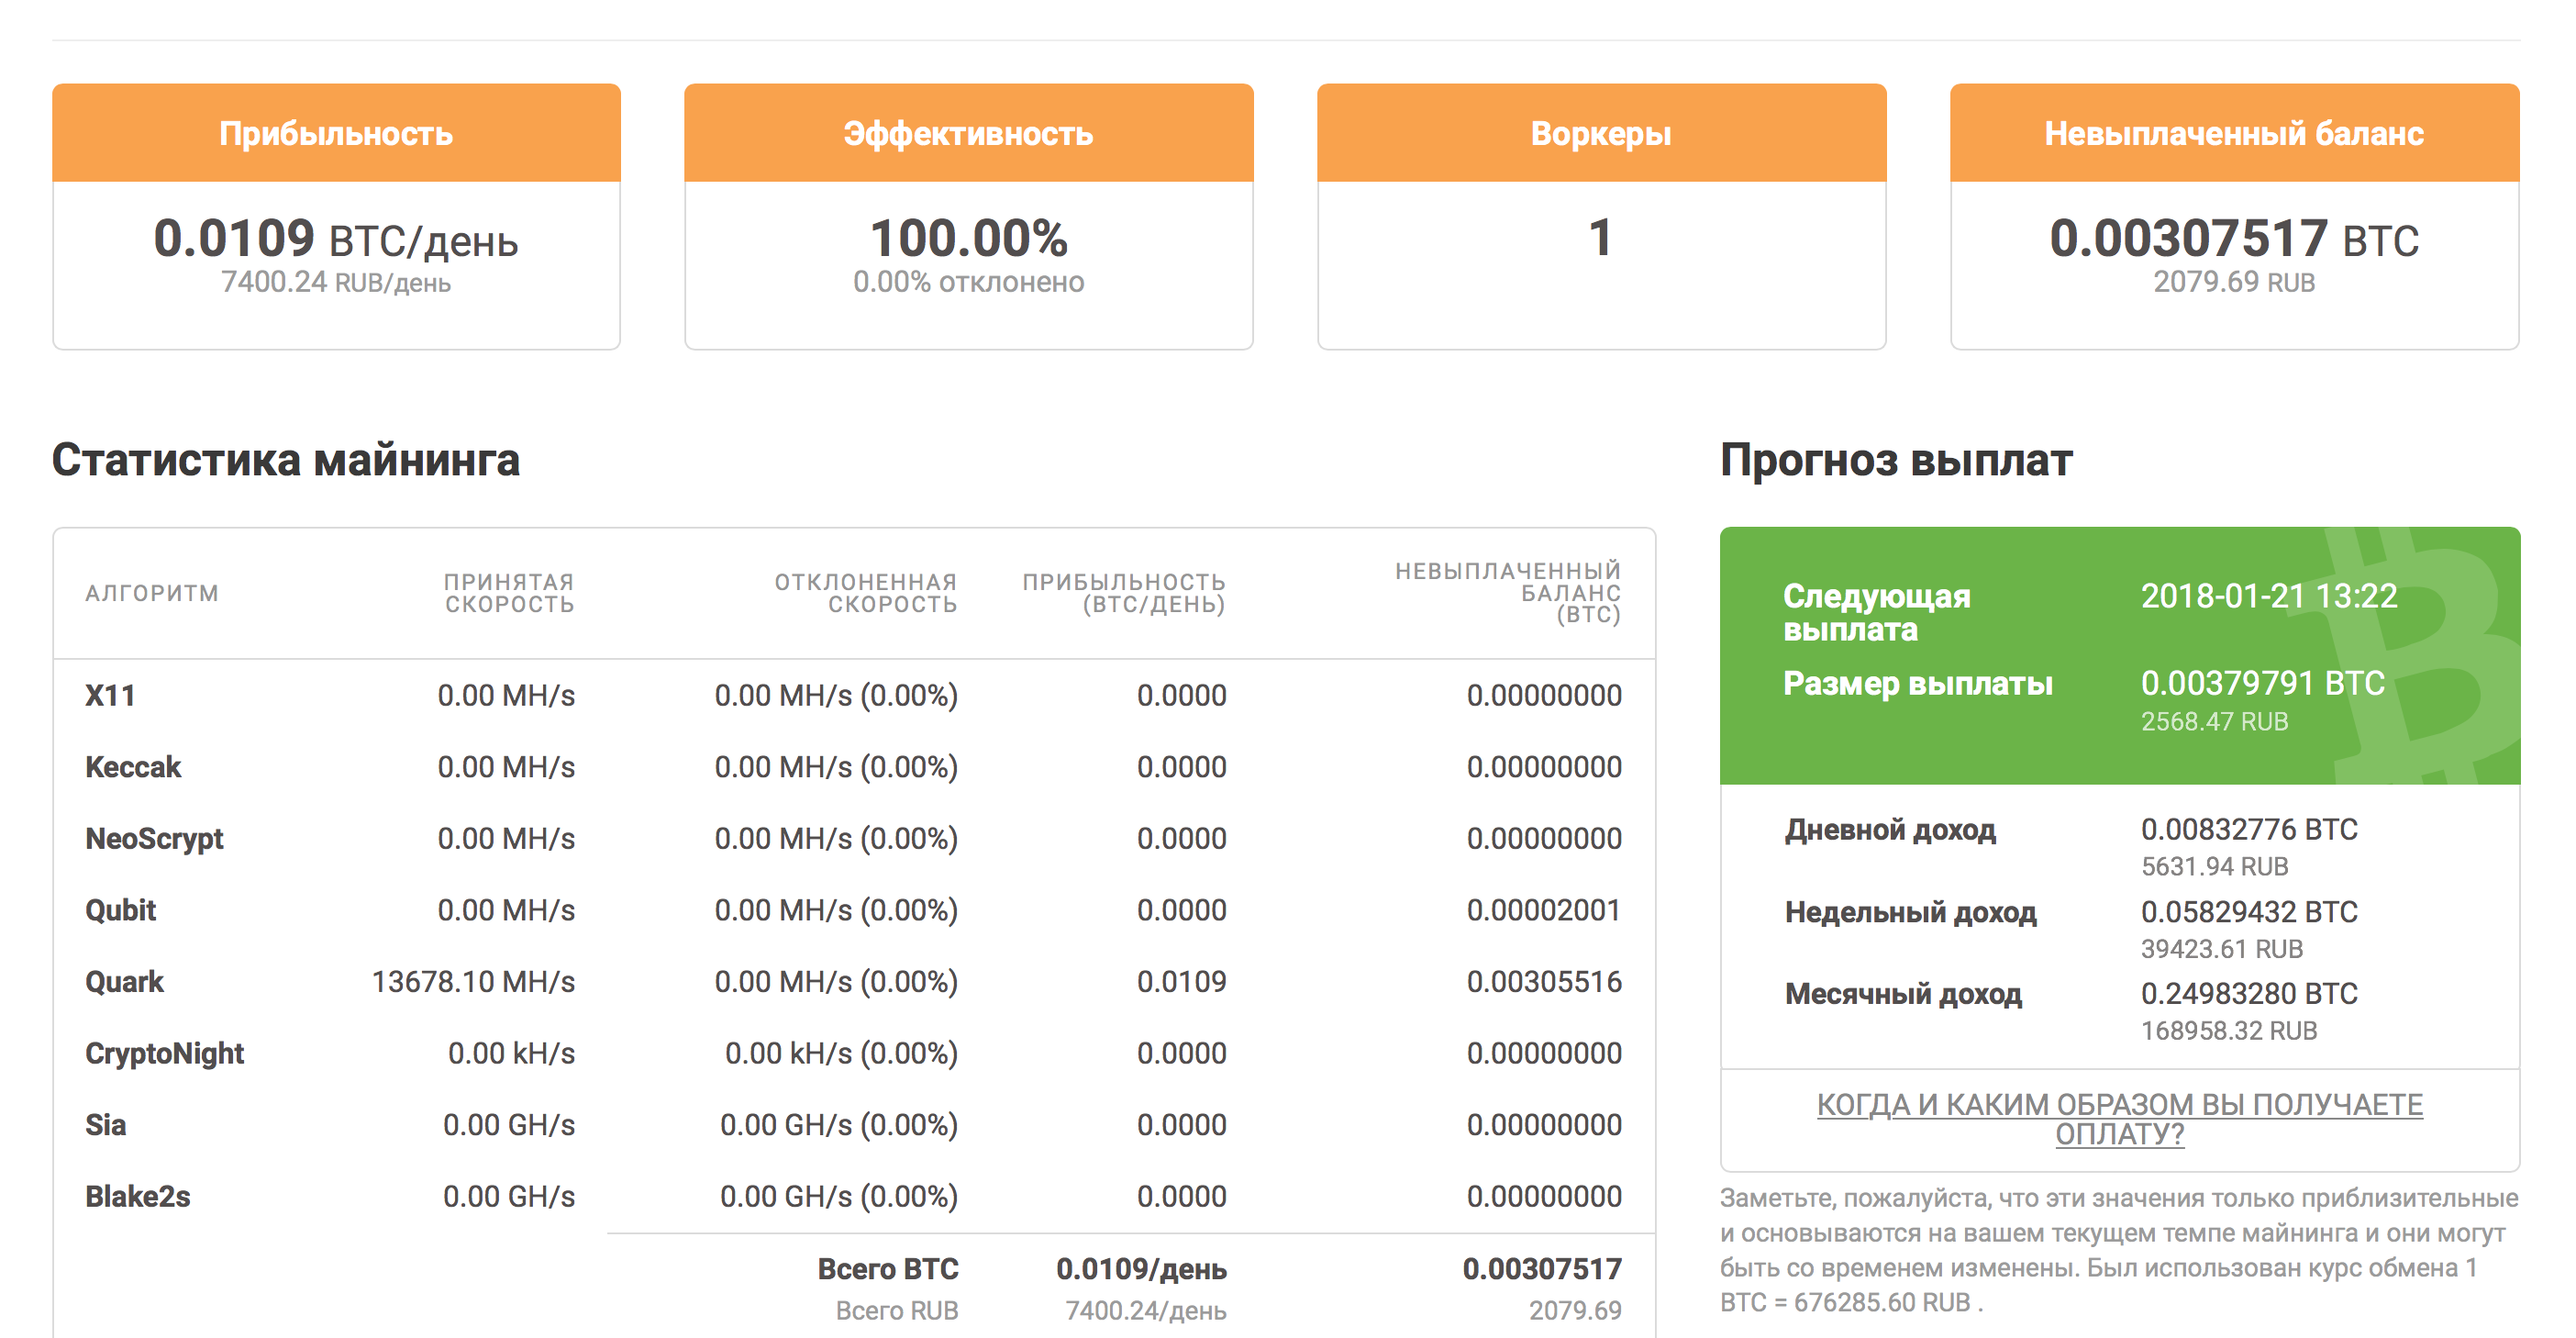This screenshot has width=2576, height=1338.
Task: Click total RUB profitability 7400.24/день
Action: 1146,1311
